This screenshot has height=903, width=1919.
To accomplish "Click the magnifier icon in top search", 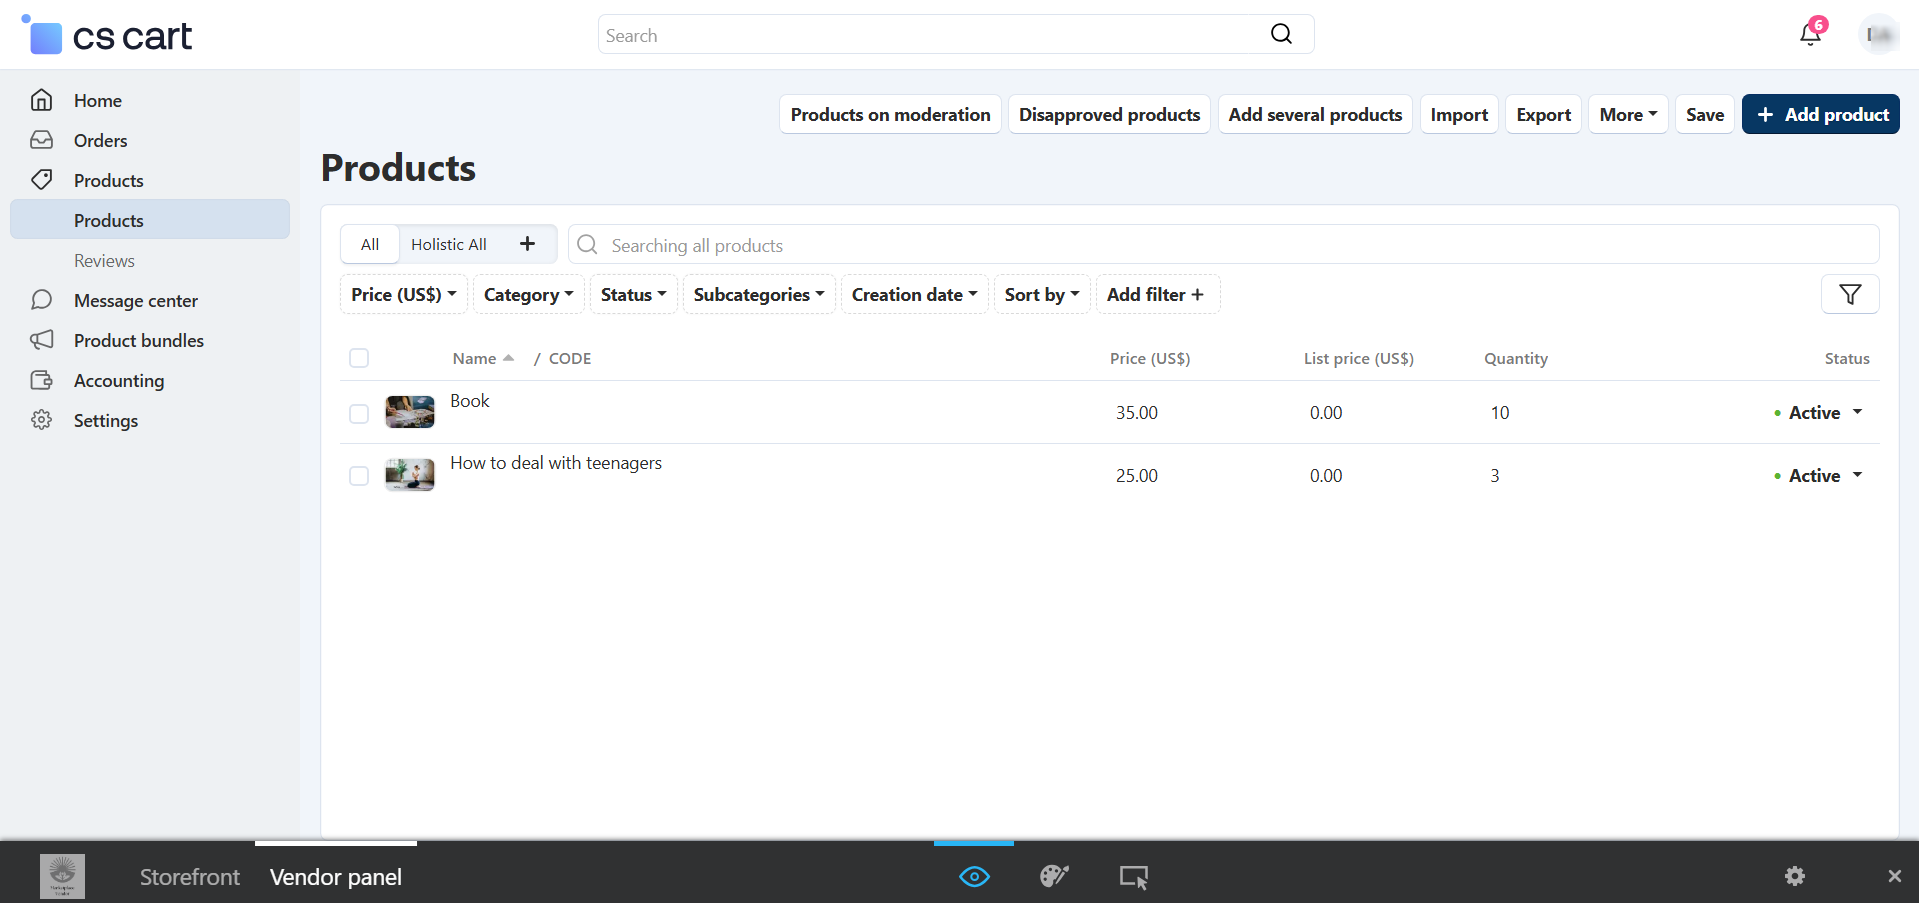I will coord(1281,34).
